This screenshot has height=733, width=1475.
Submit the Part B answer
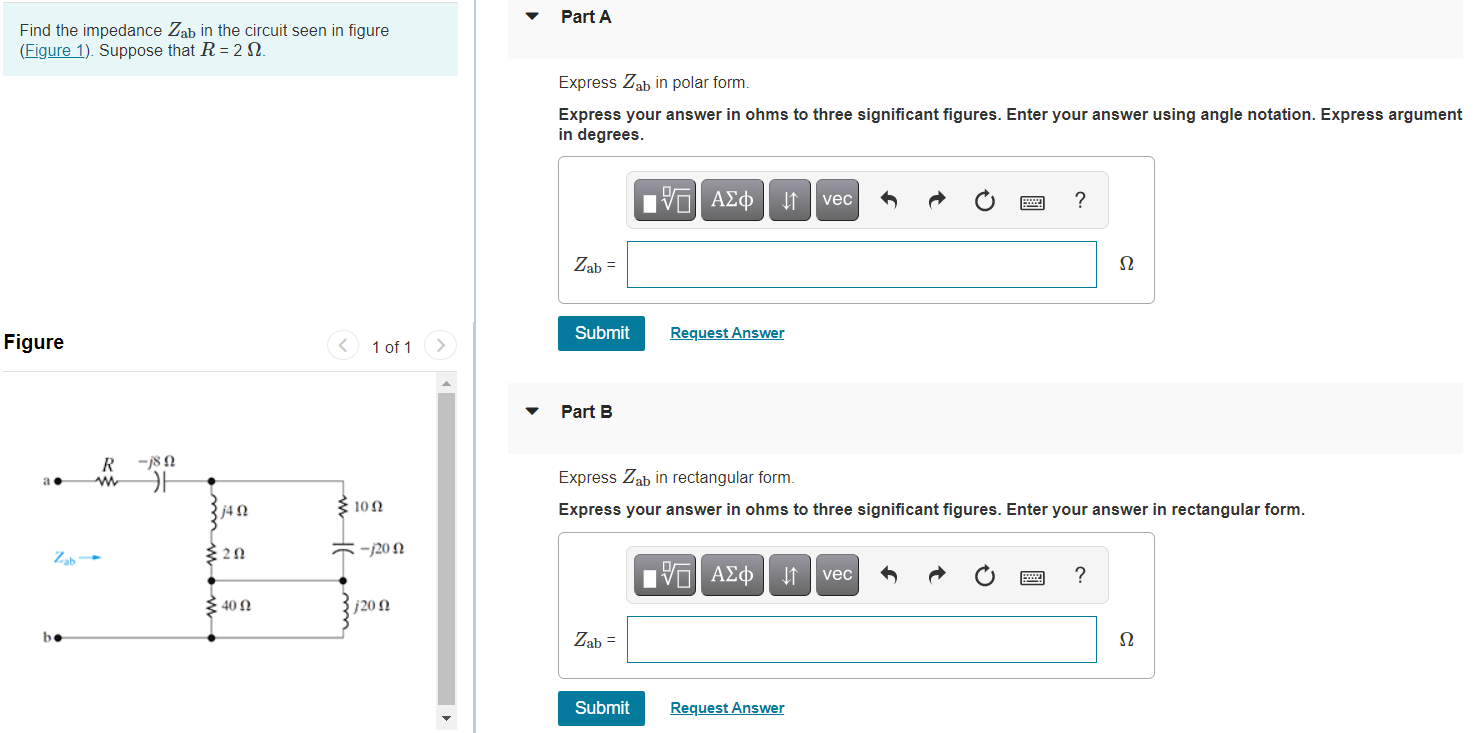(x=602, y=708)
